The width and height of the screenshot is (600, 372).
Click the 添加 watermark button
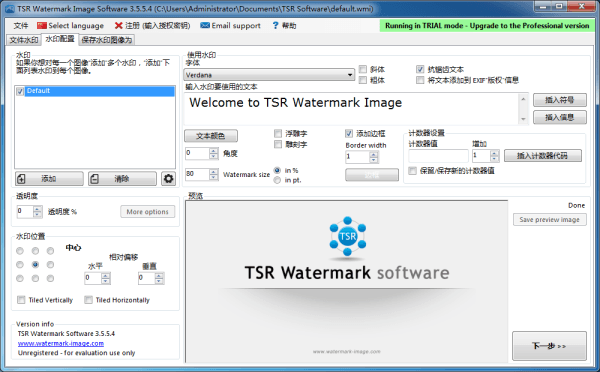49,179
